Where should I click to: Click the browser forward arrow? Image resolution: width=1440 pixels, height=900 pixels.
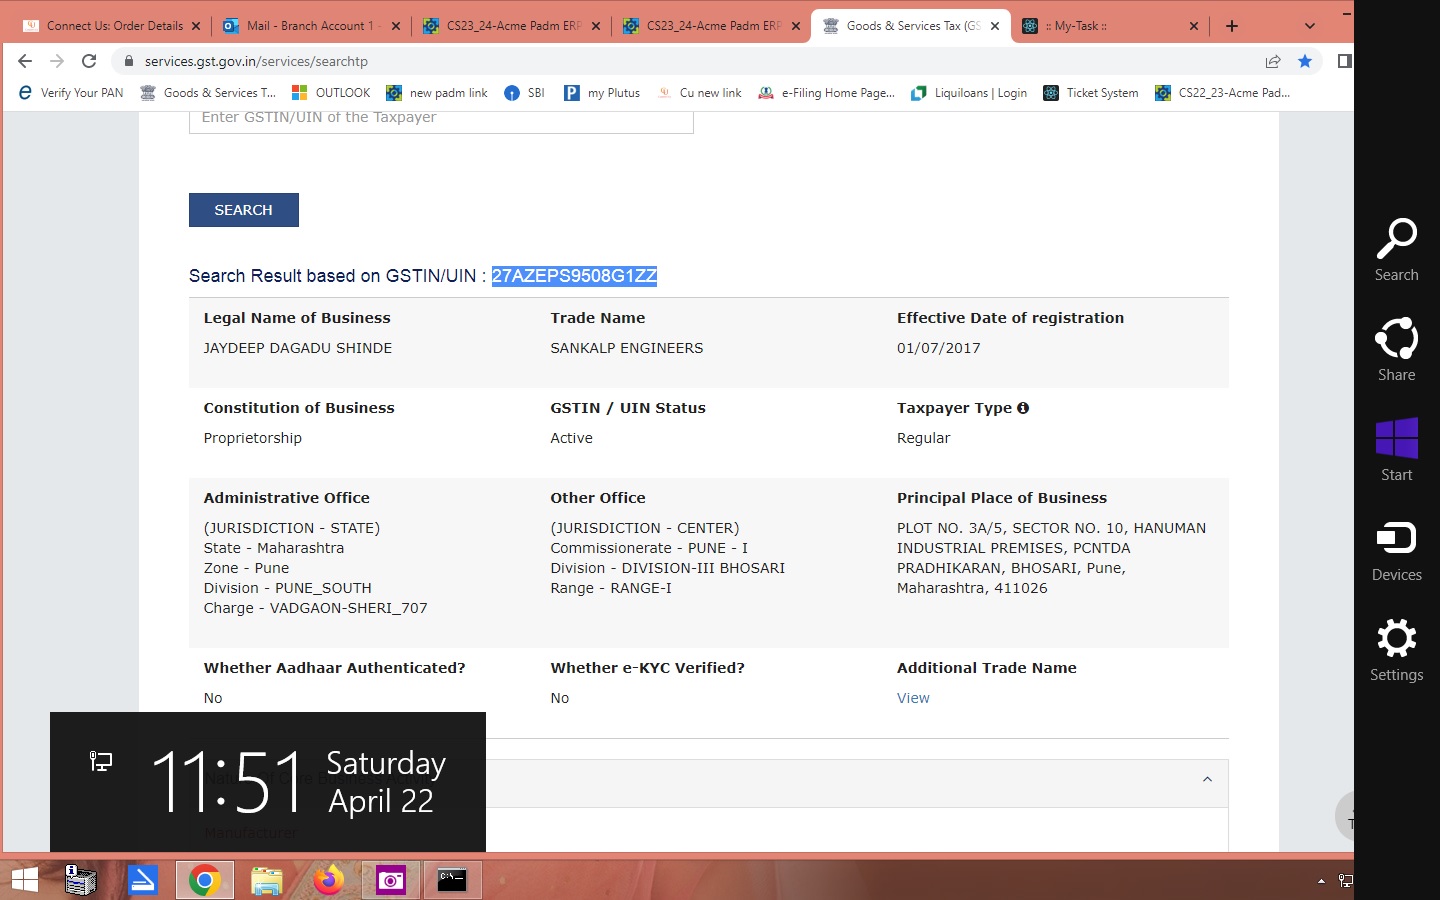57,61
